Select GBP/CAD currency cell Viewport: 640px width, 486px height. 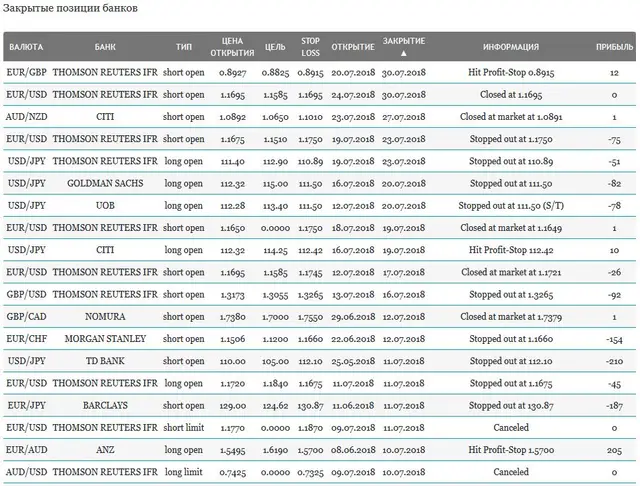pos(27,317)
